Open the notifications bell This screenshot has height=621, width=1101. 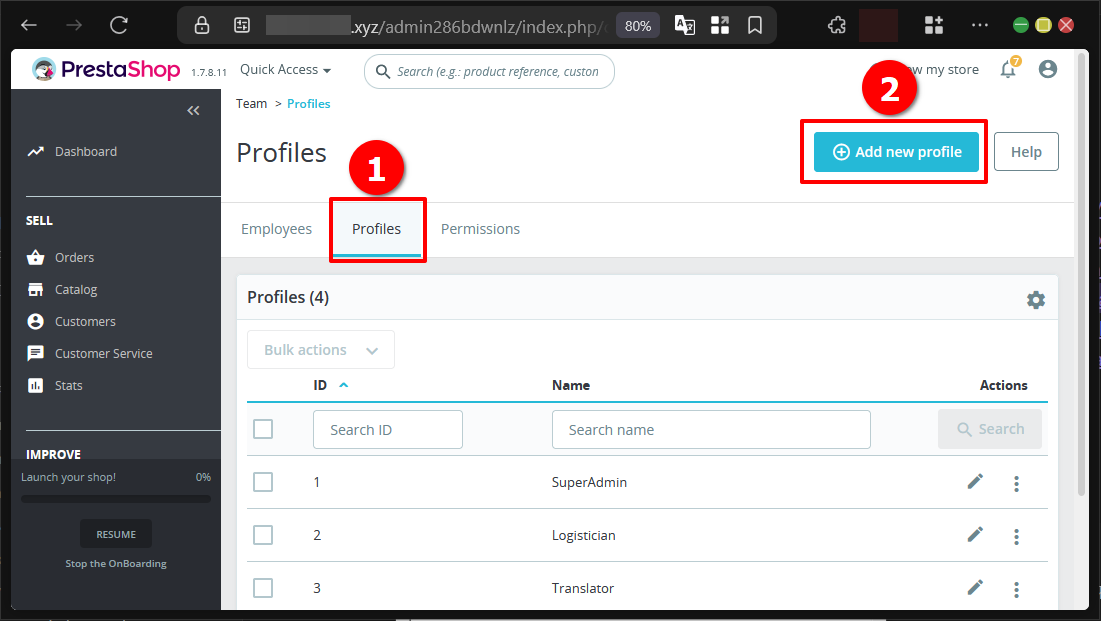pyautogui.click(x=1008, y=69)
